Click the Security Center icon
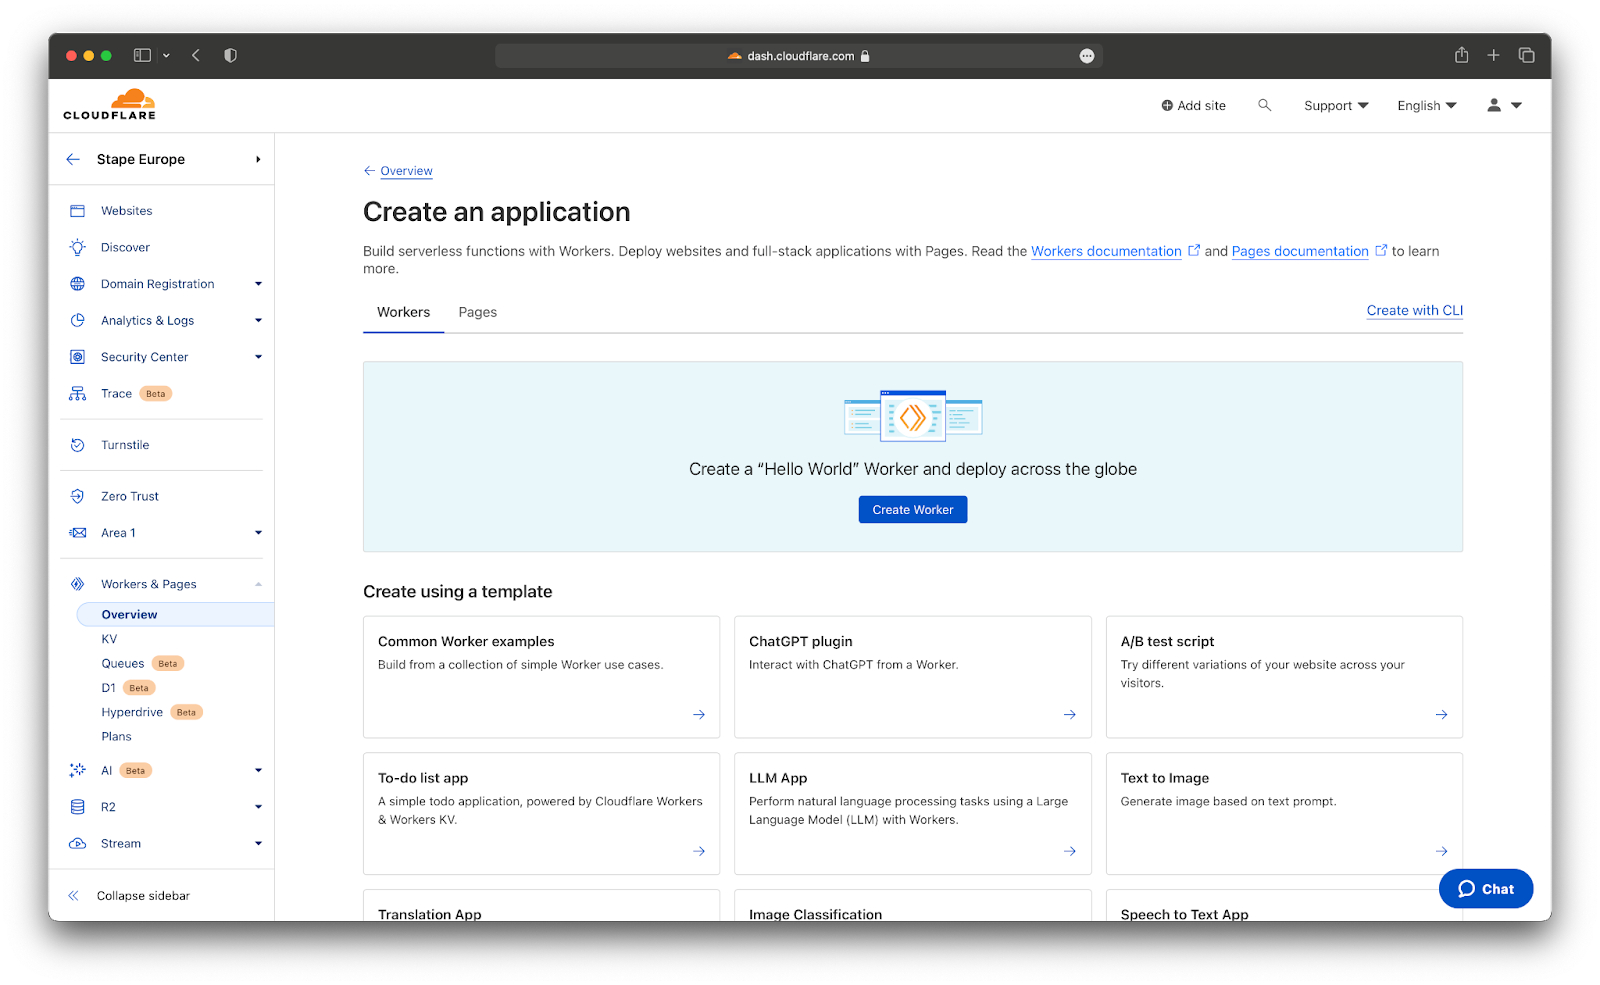The width and height of the screenshot is (1600, 985). 77,357
